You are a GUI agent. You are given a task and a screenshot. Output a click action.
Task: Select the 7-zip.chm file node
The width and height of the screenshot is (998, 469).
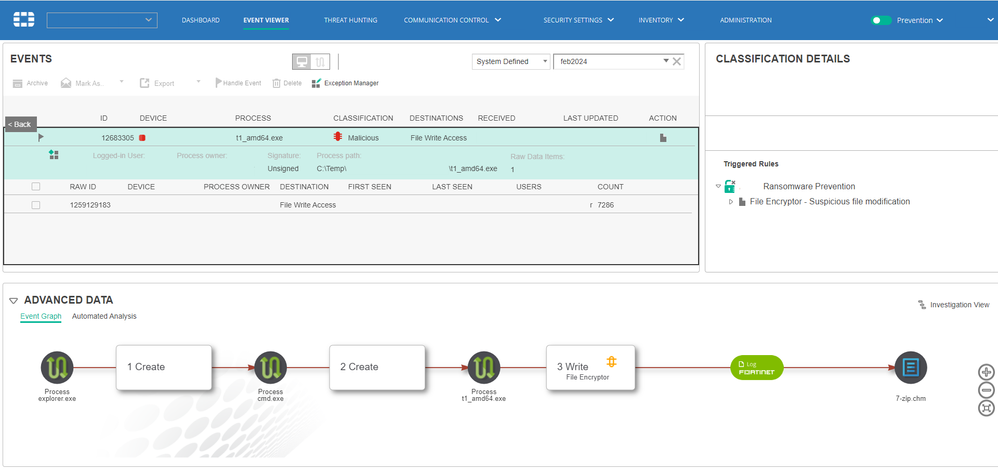[x=910, y=368]
